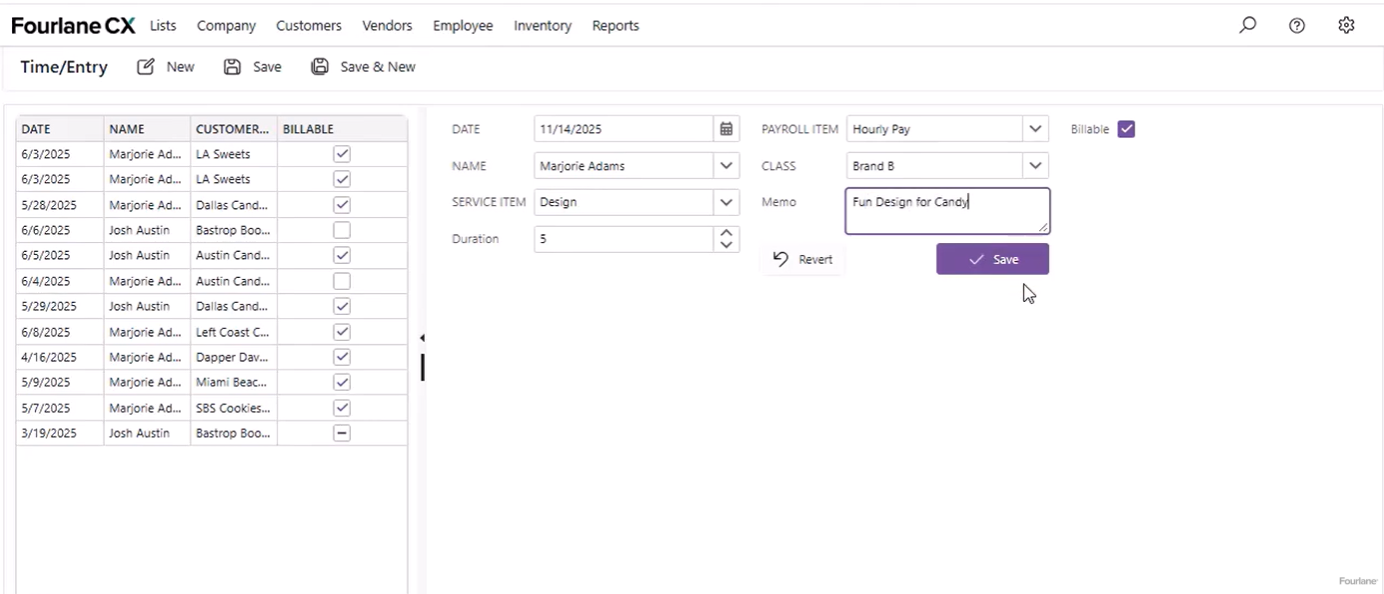Uncheck the purple Billable checkbox

1126,129
